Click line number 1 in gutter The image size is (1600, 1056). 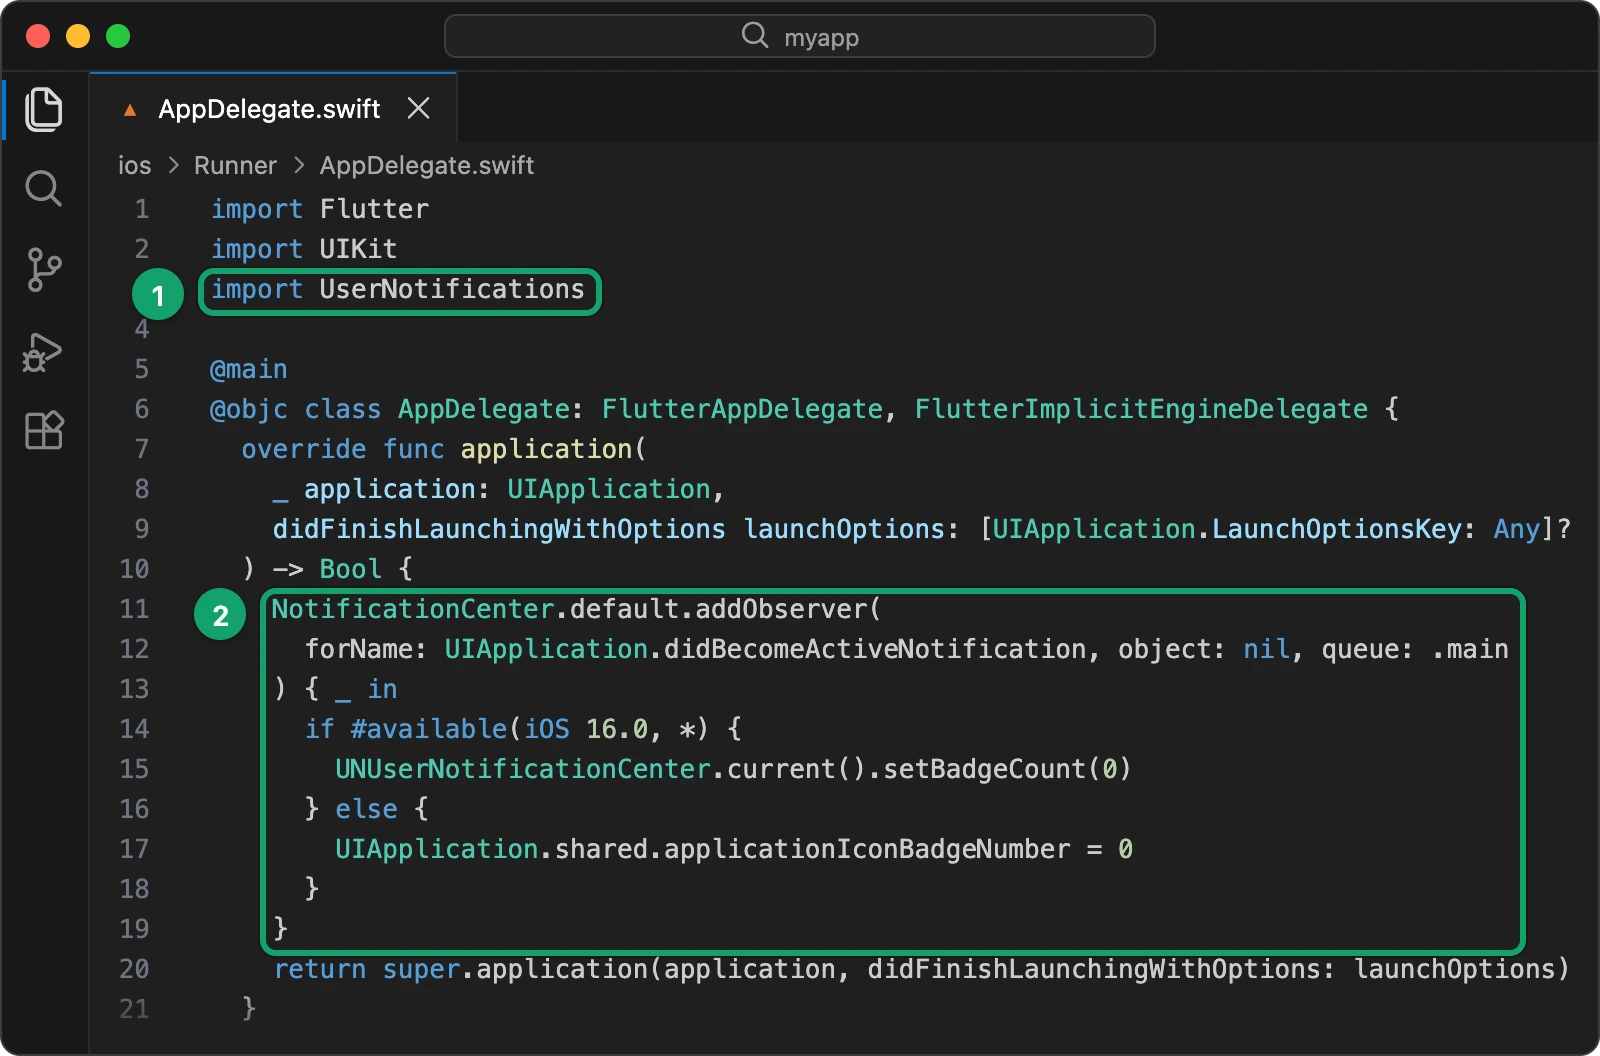142,209
